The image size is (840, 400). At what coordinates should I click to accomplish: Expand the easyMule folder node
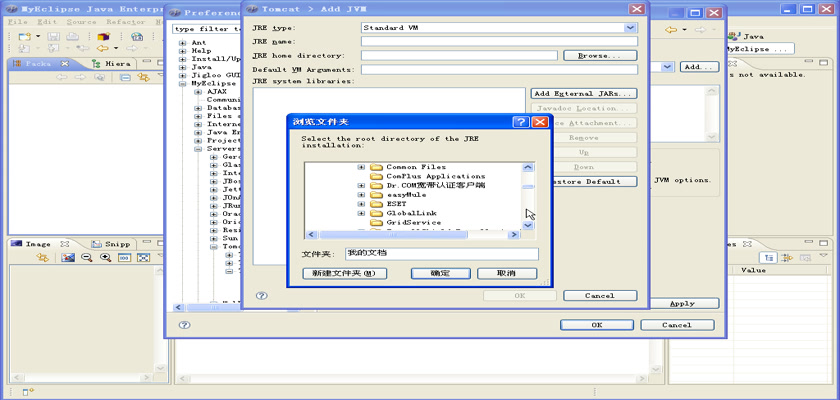361,195
